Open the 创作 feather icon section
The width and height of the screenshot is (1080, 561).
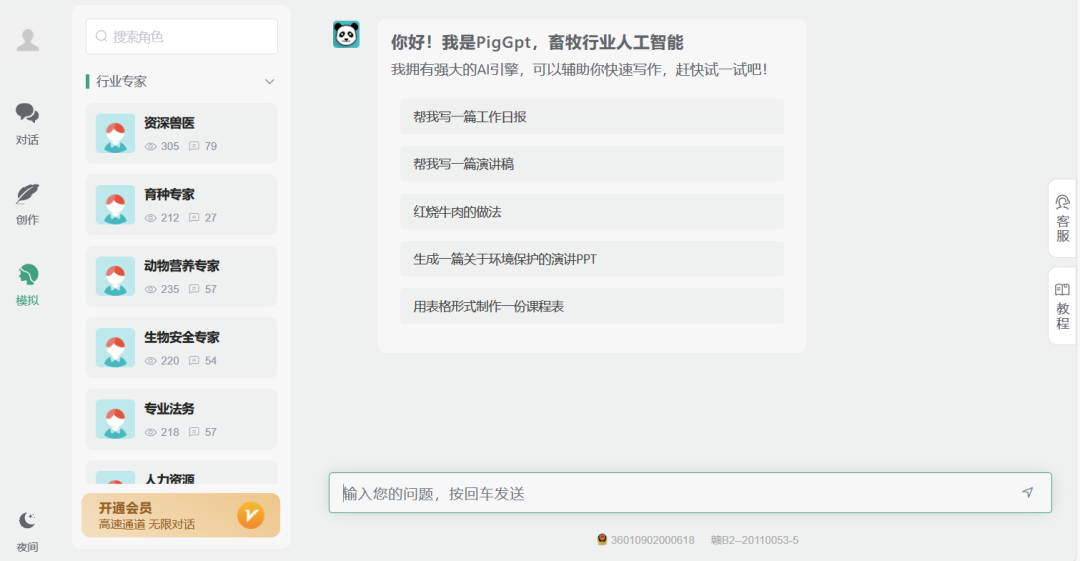(27, 204)
